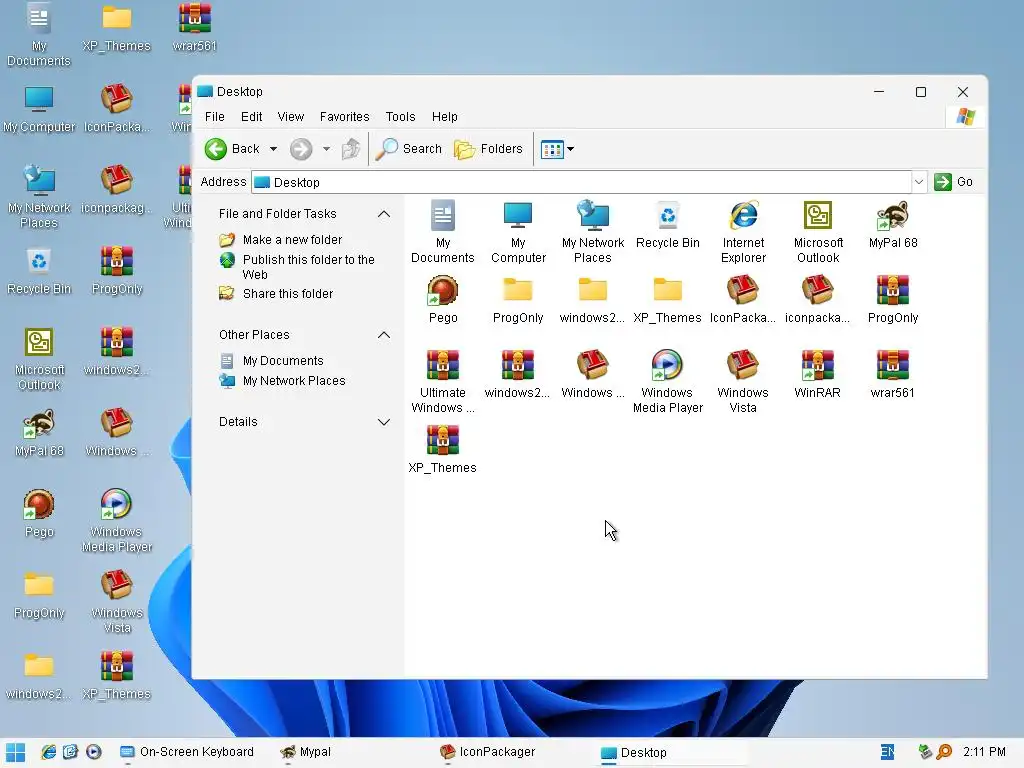Viewport: 1024px width, 768px height.
Task: Select ProgOnly folder in Explorer window
Action: click(x=518, y=300)
